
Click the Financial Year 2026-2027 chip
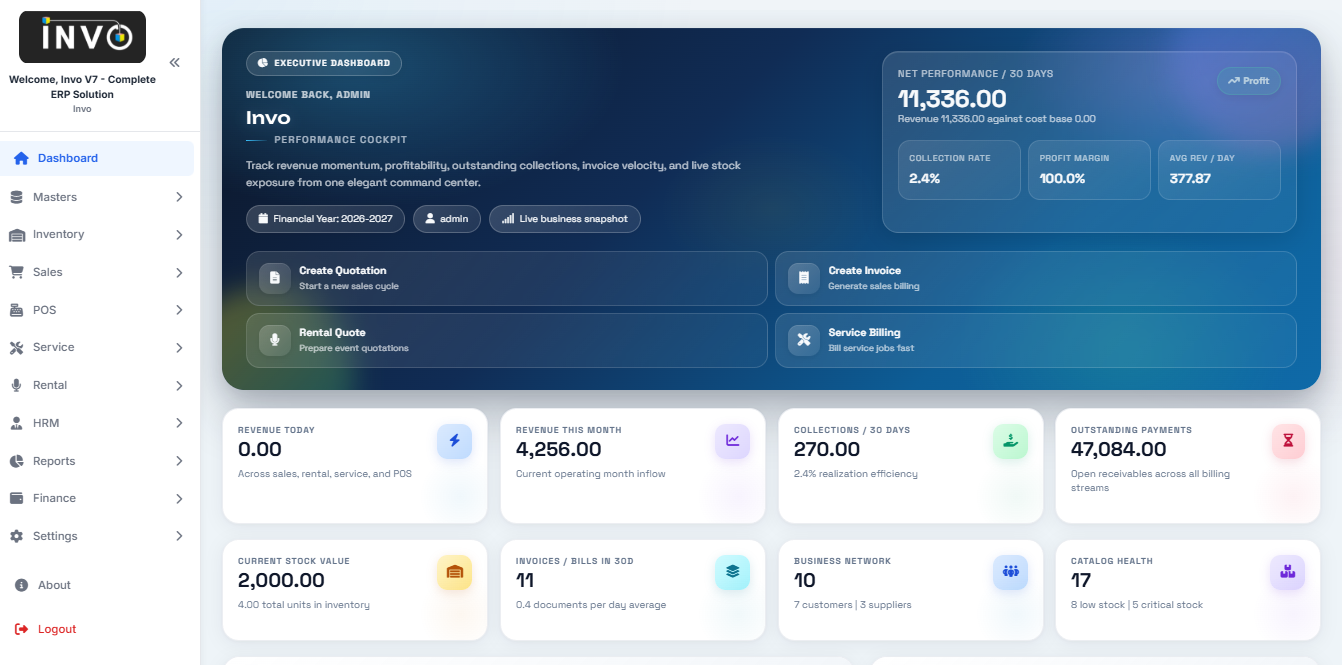pos(326,219)
